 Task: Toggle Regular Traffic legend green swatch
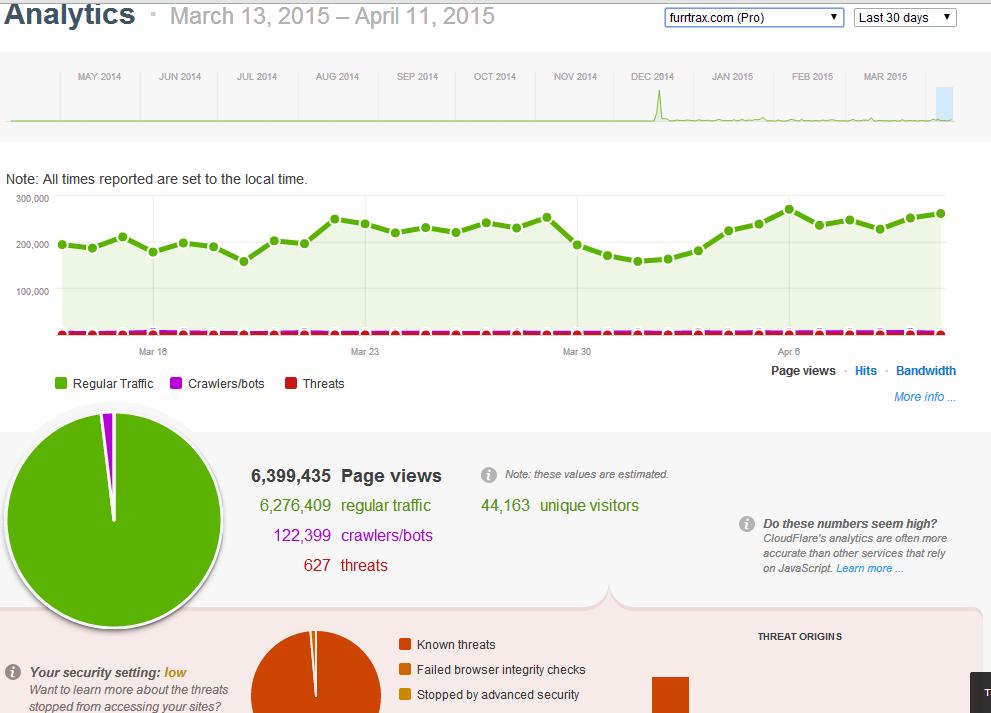coord(63,384)
